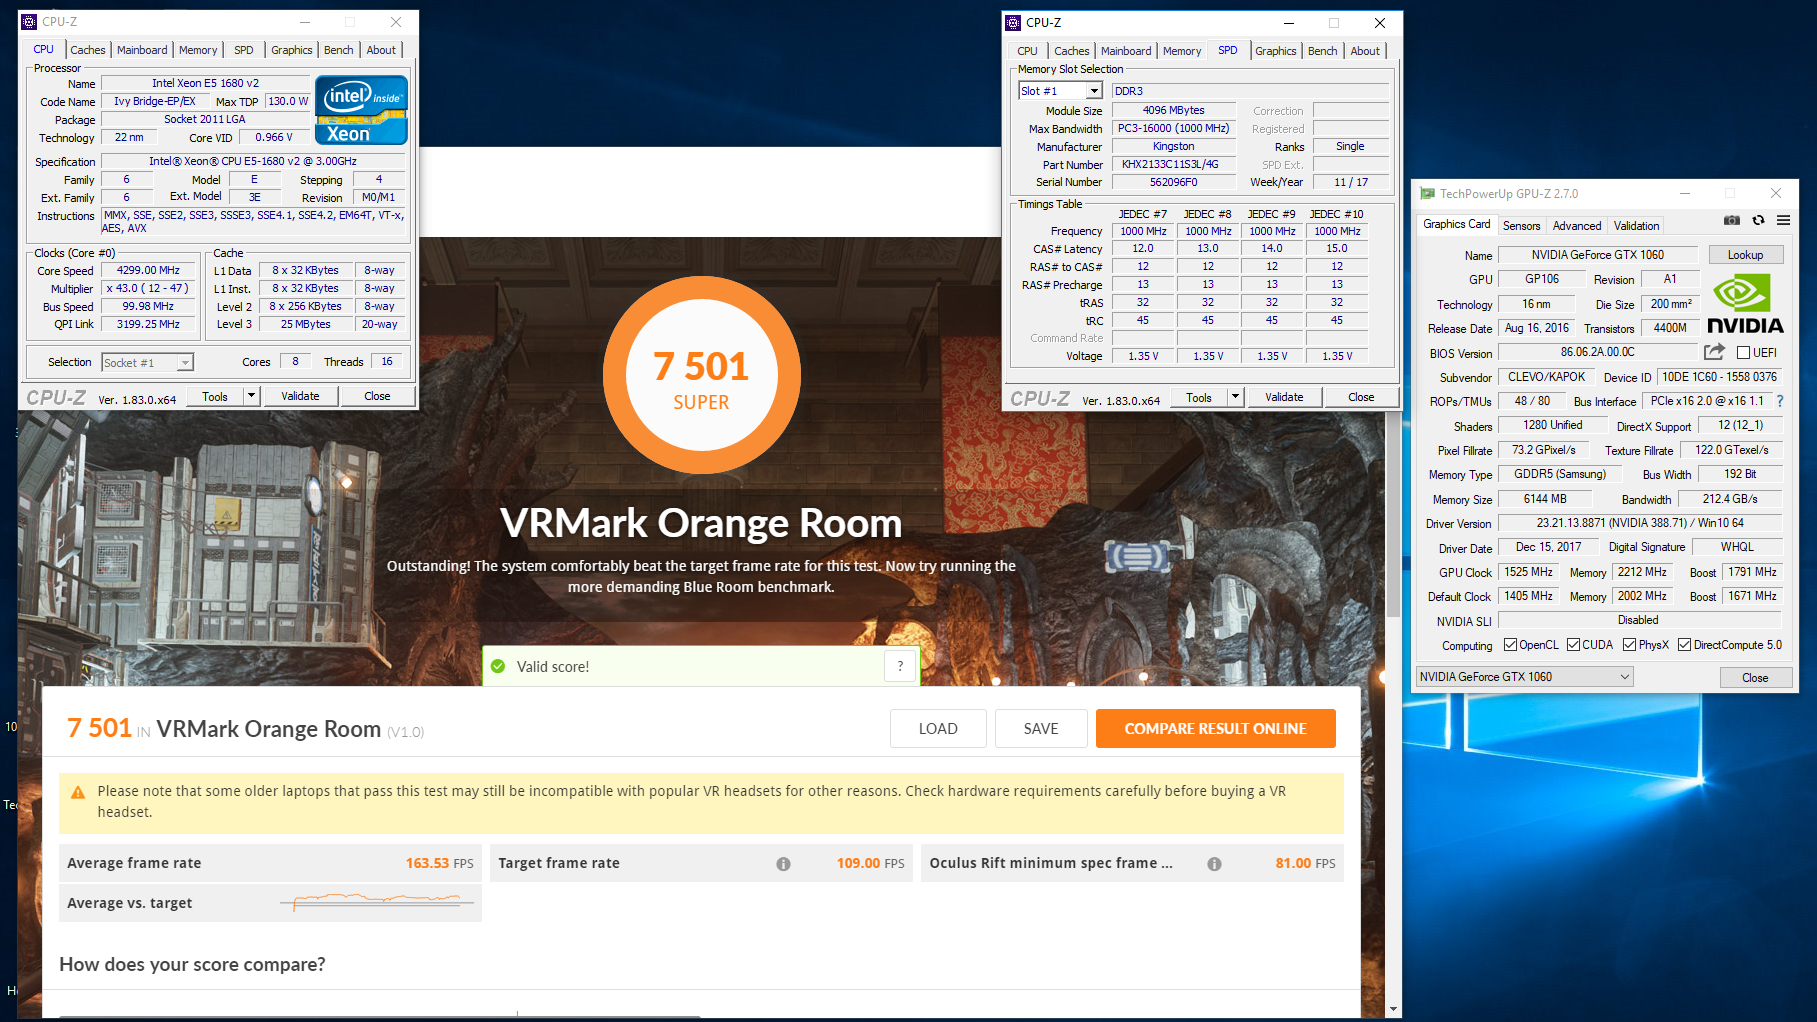
Task: Open the NVIDIA GeForce GTX 1060 GPU selector dropdown
Action: [1525, 677]
